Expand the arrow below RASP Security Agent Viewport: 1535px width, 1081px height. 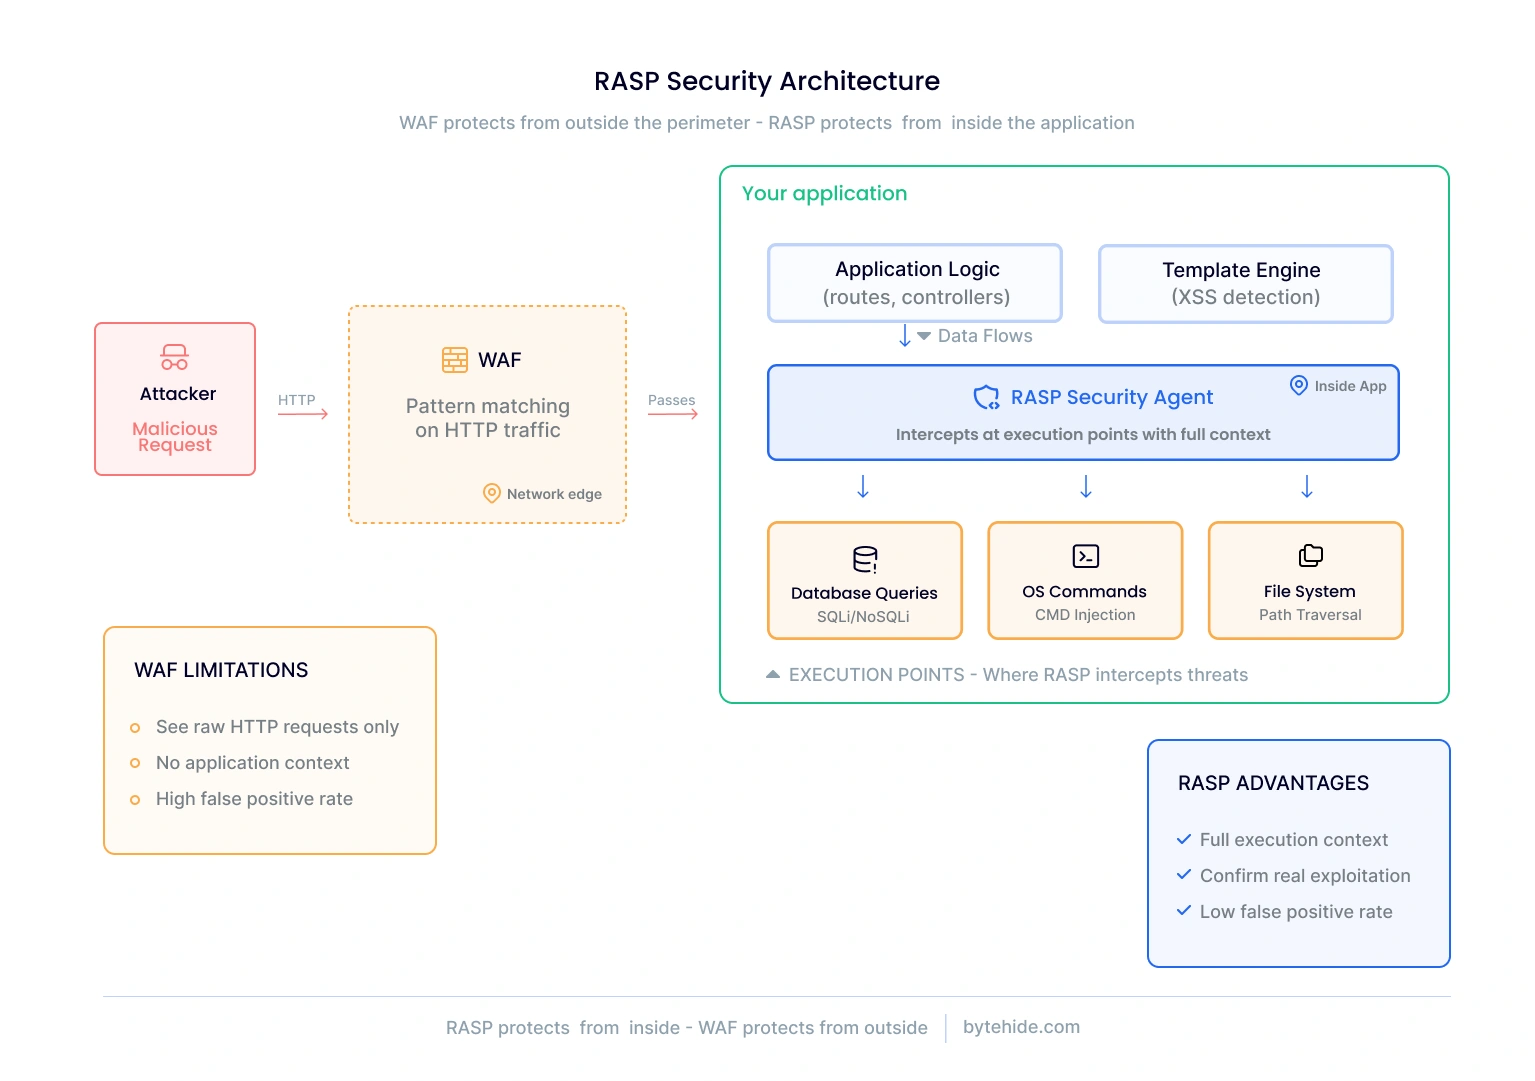click(x=1085, y=488)
